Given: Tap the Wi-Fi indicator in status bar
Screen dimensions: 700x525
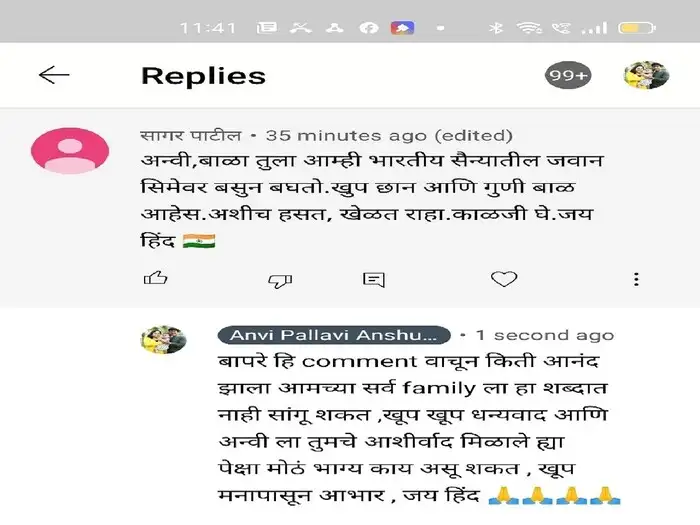Looking at the screenshot, I should (529, 28).
